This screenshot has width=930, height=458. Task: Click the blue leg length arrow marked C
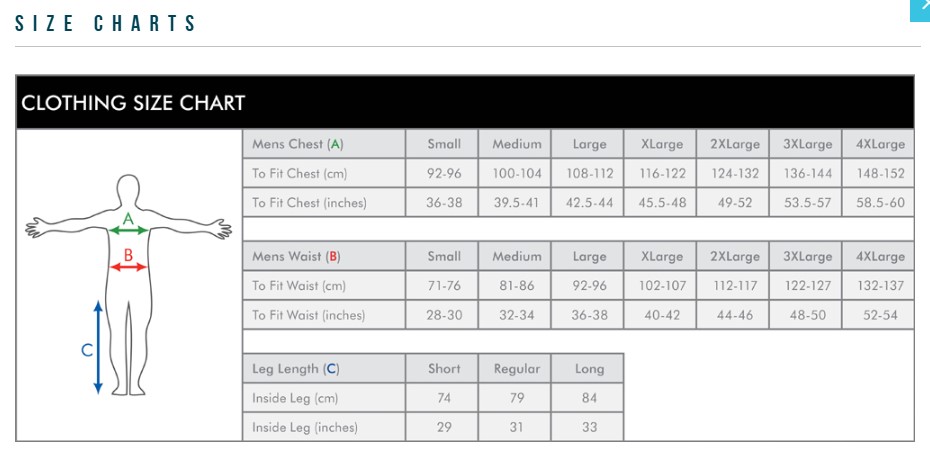[x=98, y=348]
